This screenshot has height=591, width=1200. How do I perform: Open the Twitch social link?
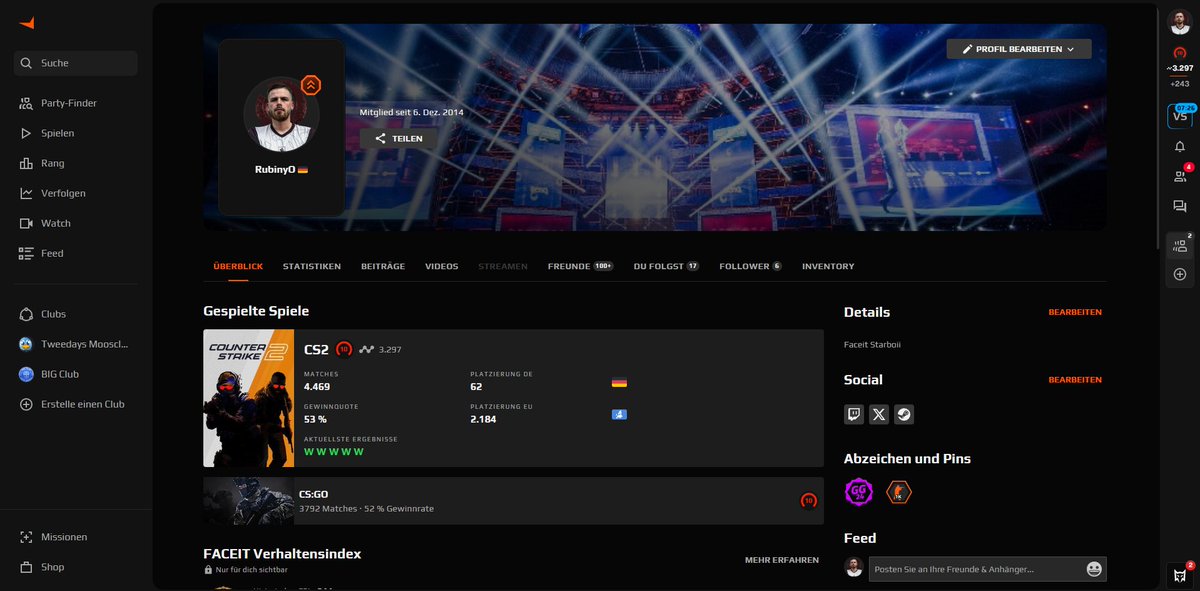point(854,414)
